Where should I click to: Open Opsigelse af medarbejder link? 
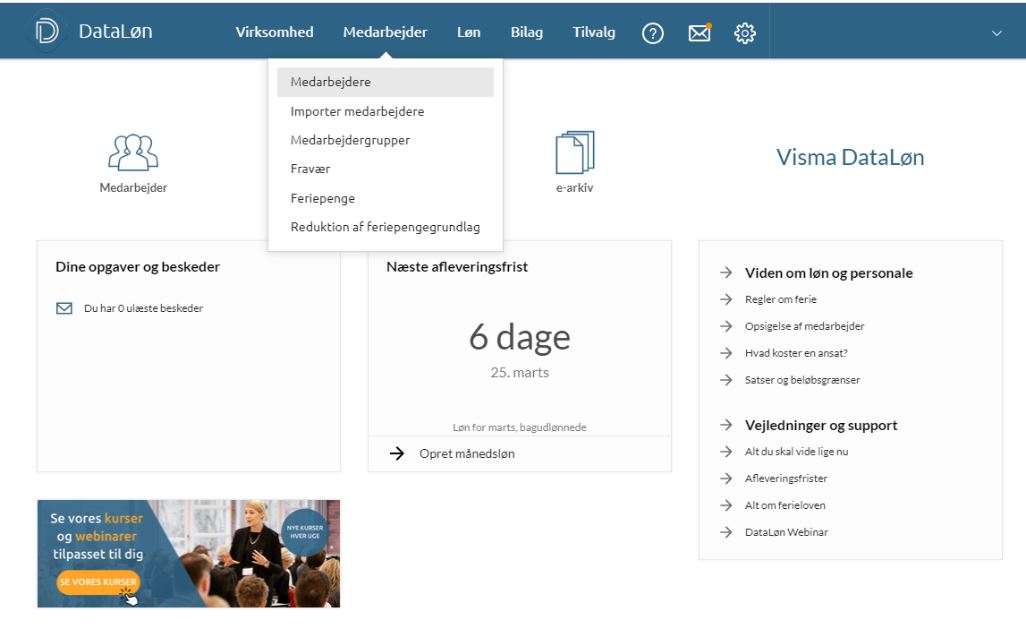[x=804, y=326]
